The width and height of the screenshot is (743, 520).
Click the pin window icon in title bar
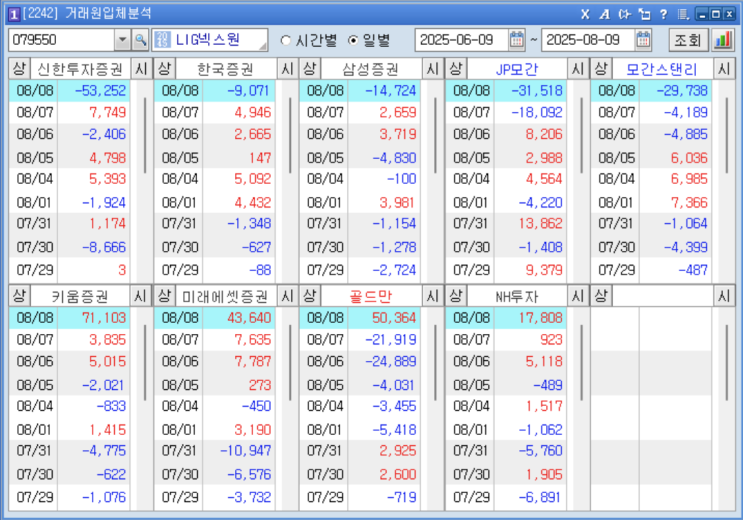[644, 14]
